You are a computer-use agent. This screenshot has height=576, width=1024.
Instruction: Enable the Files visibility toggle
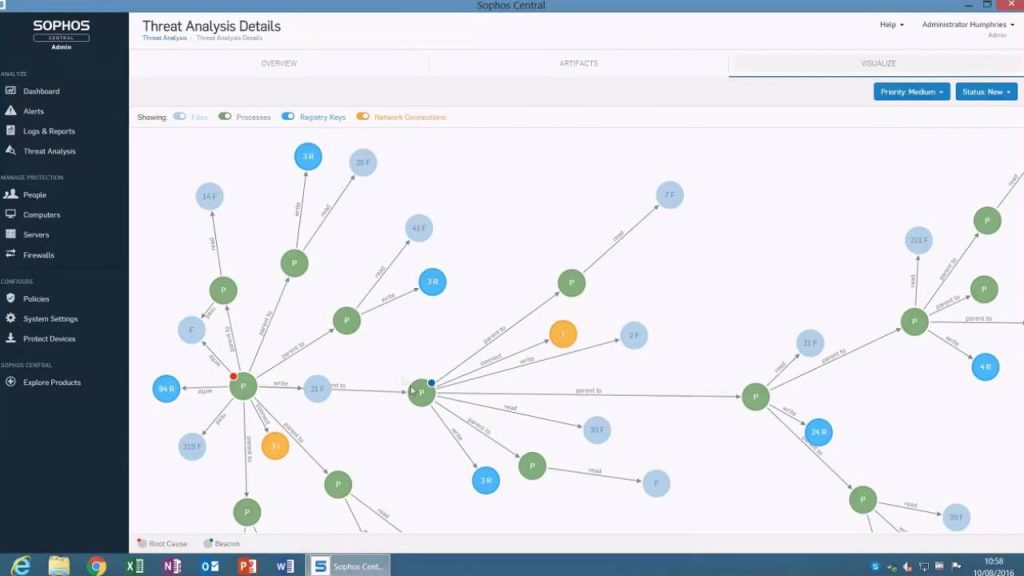pyautogui.click(x=180, y=116)
